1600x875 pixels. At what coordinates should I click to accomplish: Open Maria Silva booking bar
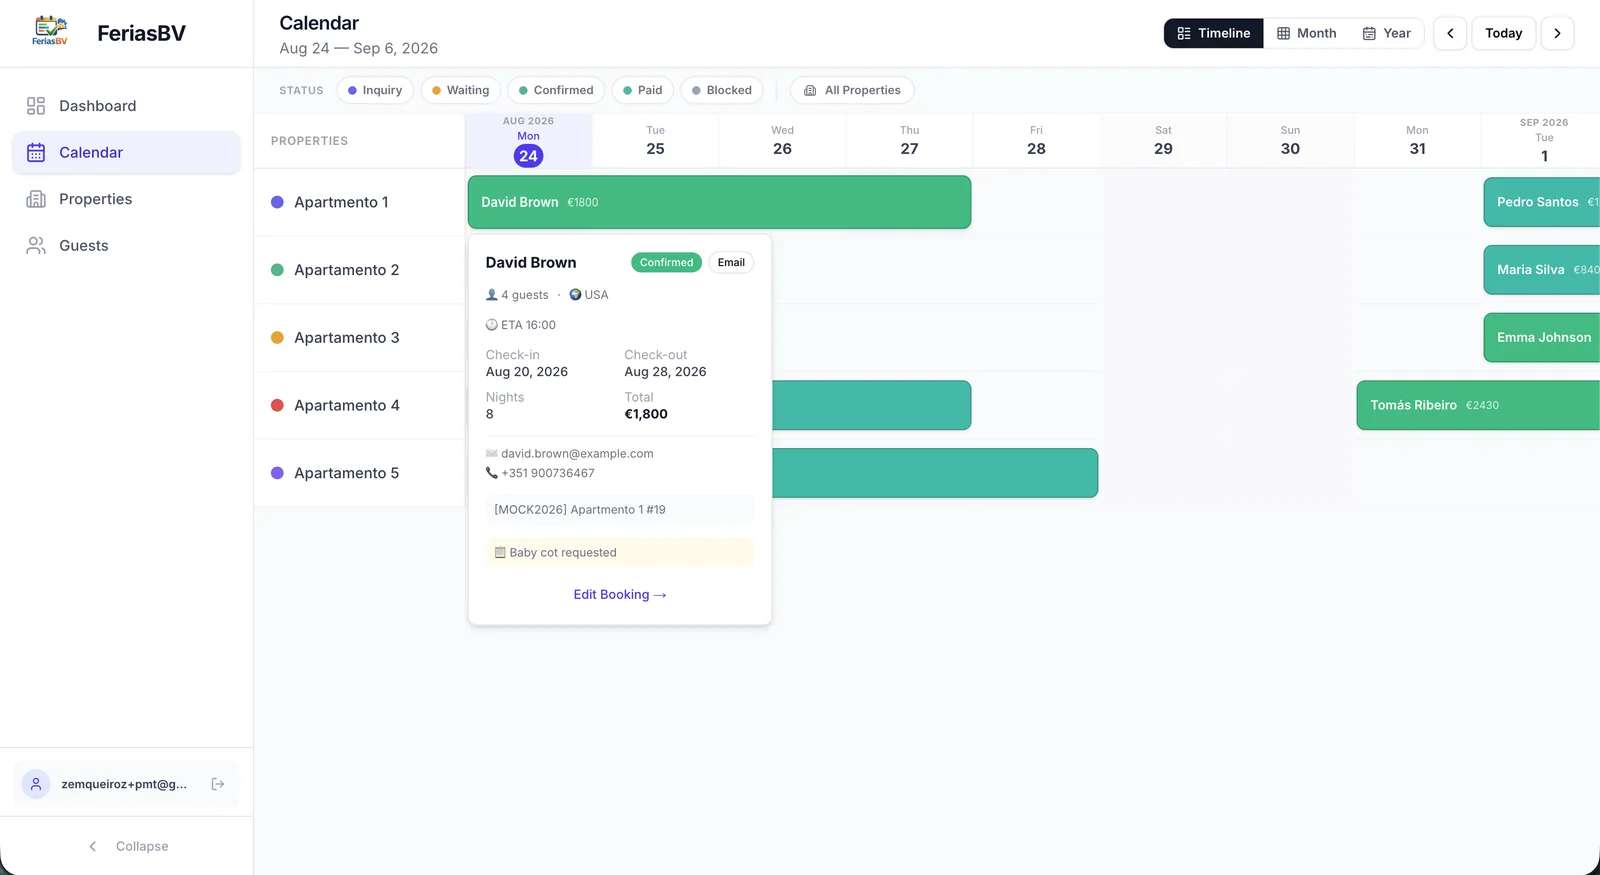point(1541,270)
